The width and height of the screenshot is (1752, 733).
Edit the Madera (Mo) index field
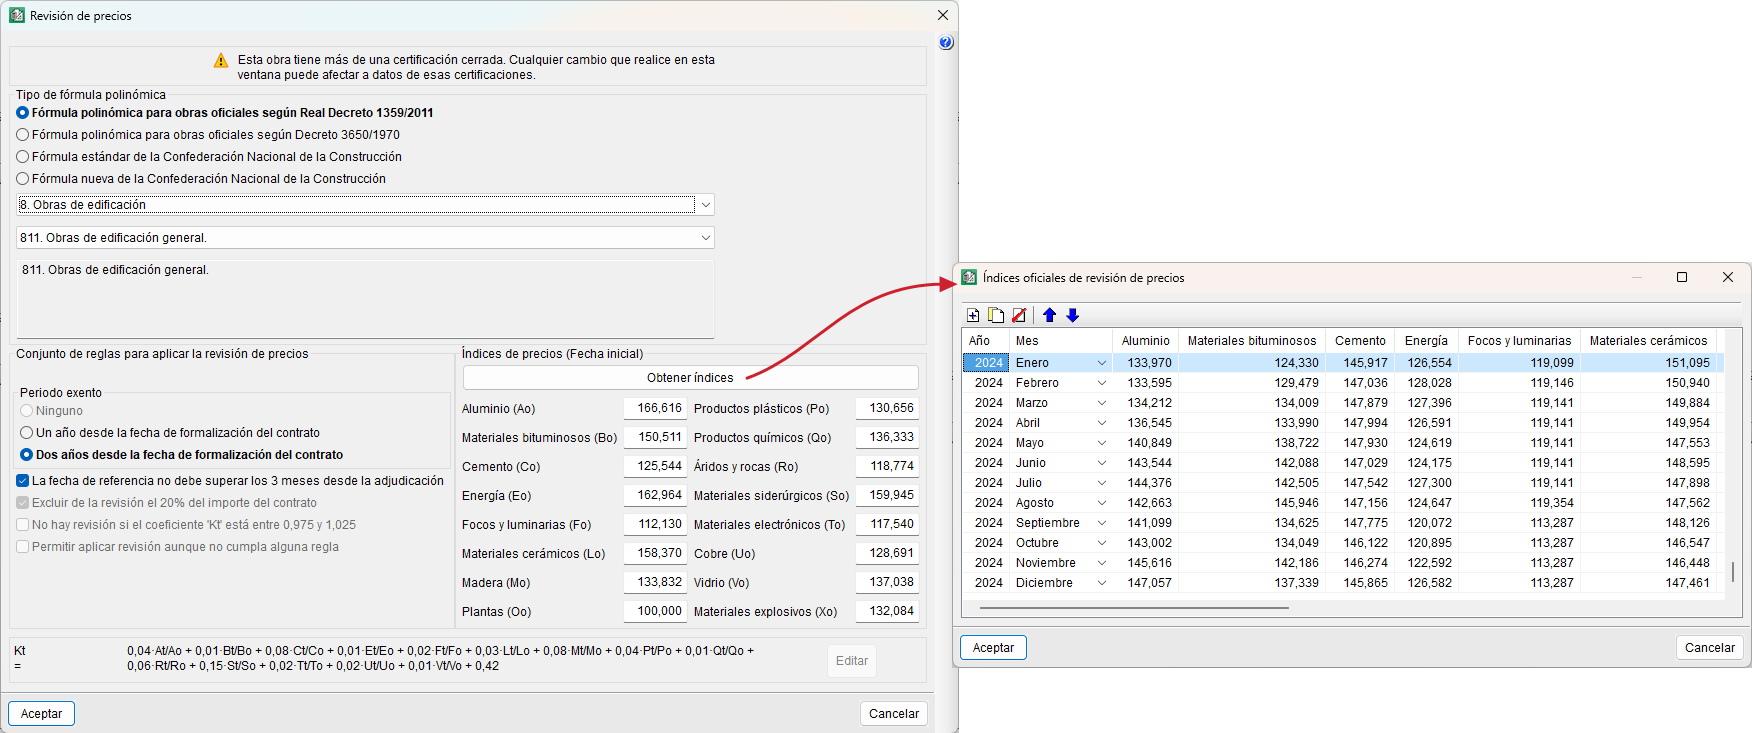tap(655, 582)
